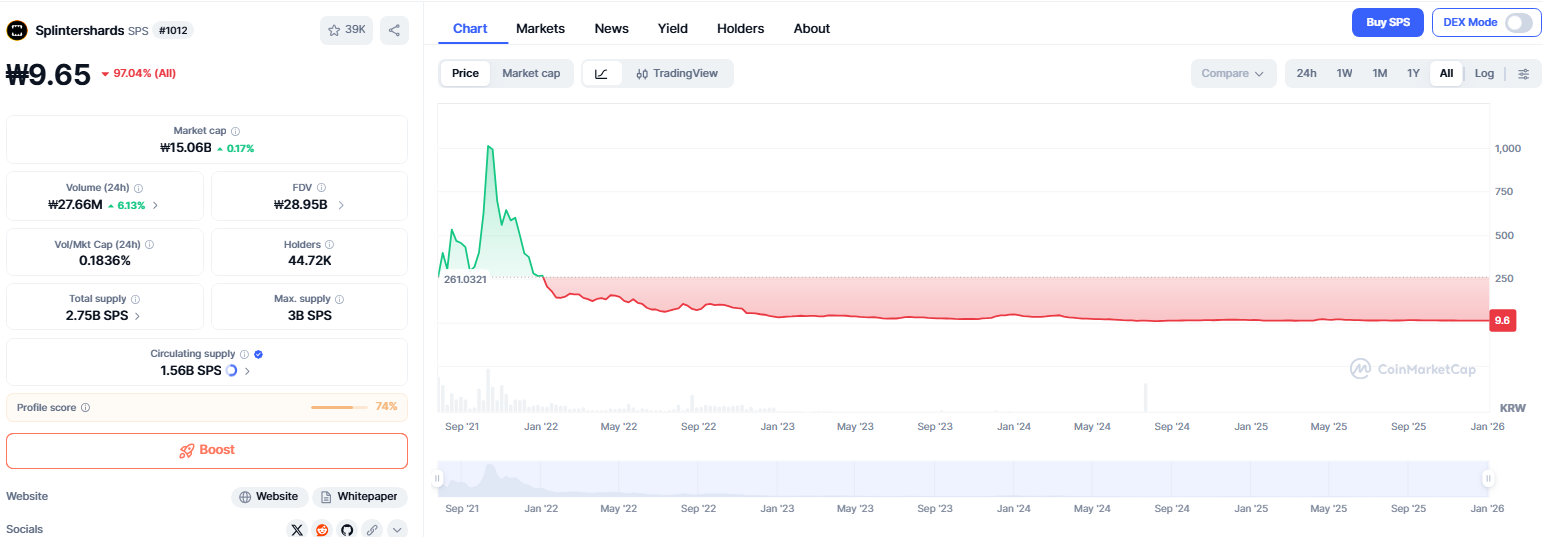Add SPS to watchlist with star icon
This screenshot has width=1543, height=537.
click(x=346, y=30)
